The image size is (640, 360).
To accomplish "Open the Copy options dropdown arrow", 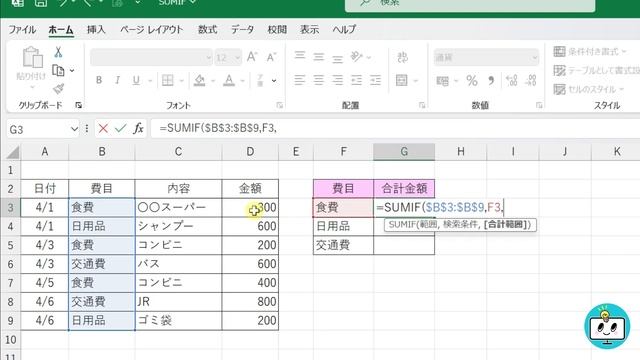I will [72, 71].
